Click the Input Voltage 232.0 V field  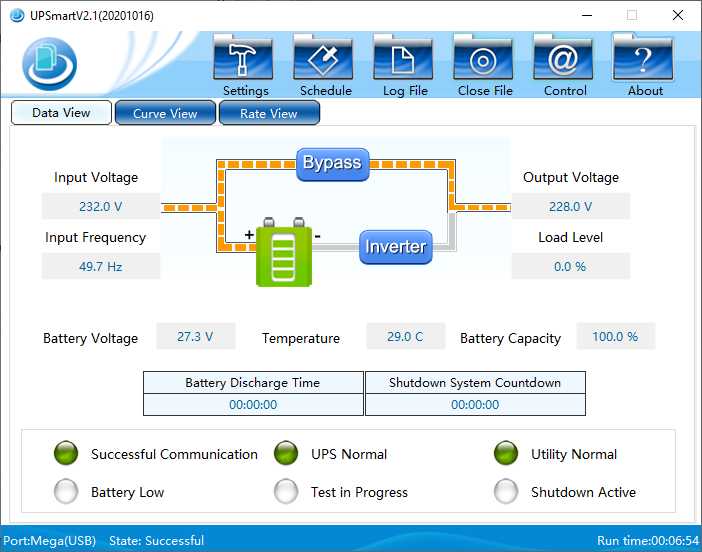(101, 206)
